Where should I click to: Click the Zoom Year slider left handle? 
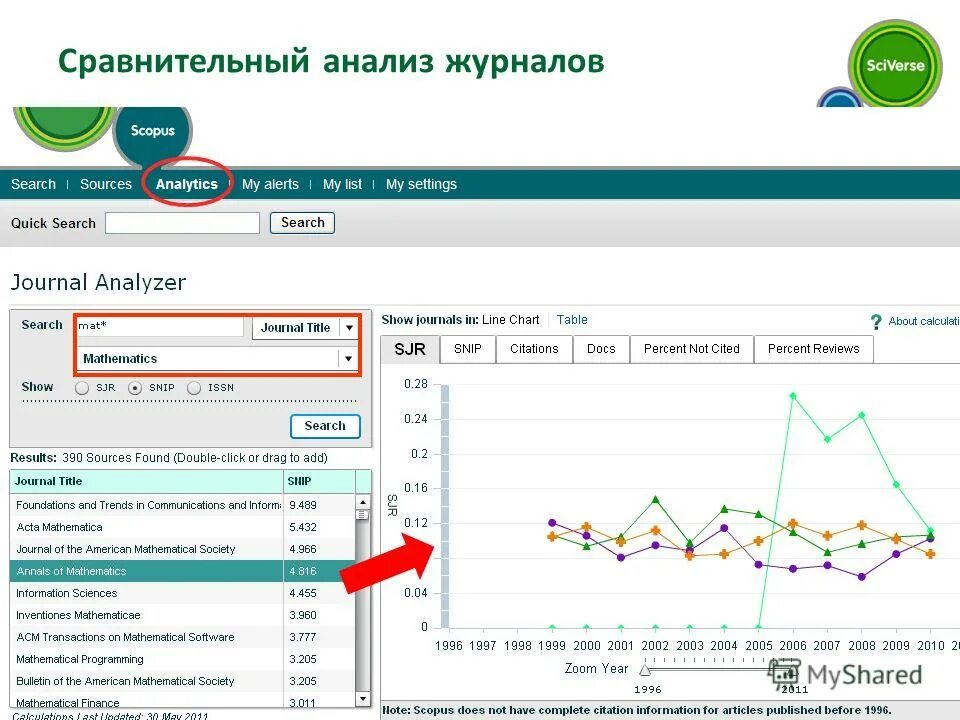pos(645,670)
